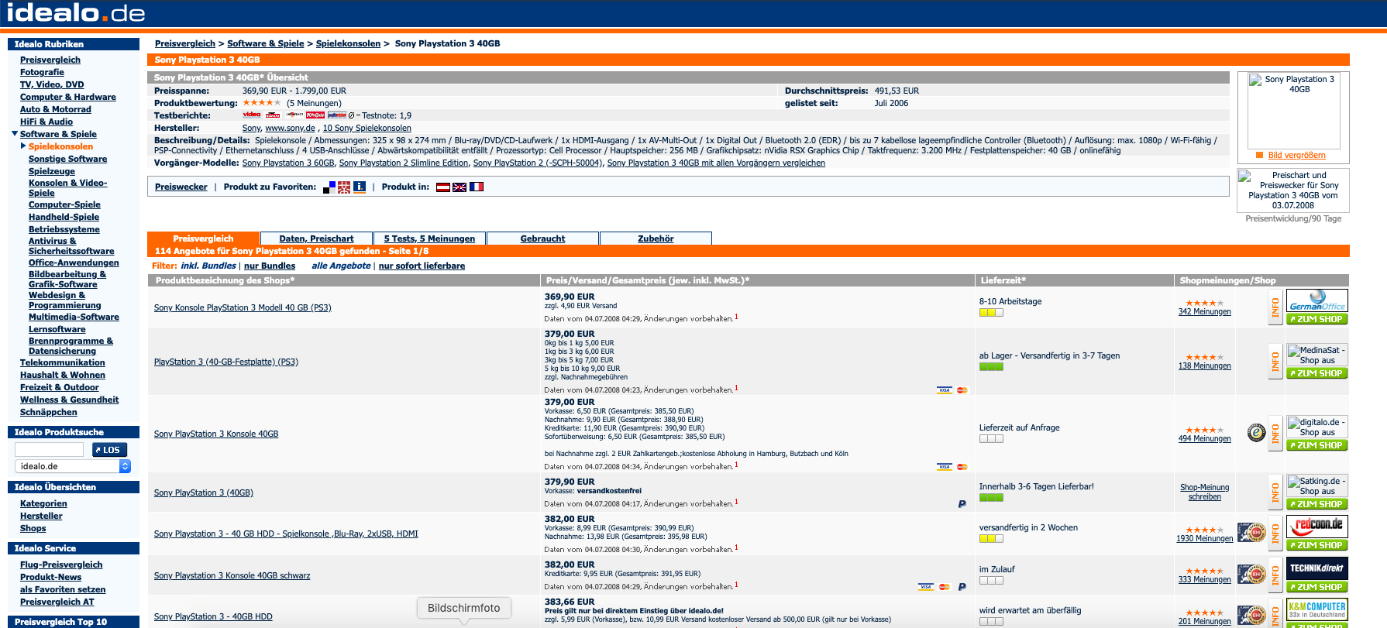Click the Idealo Produktsuche input field

point(50,450)
